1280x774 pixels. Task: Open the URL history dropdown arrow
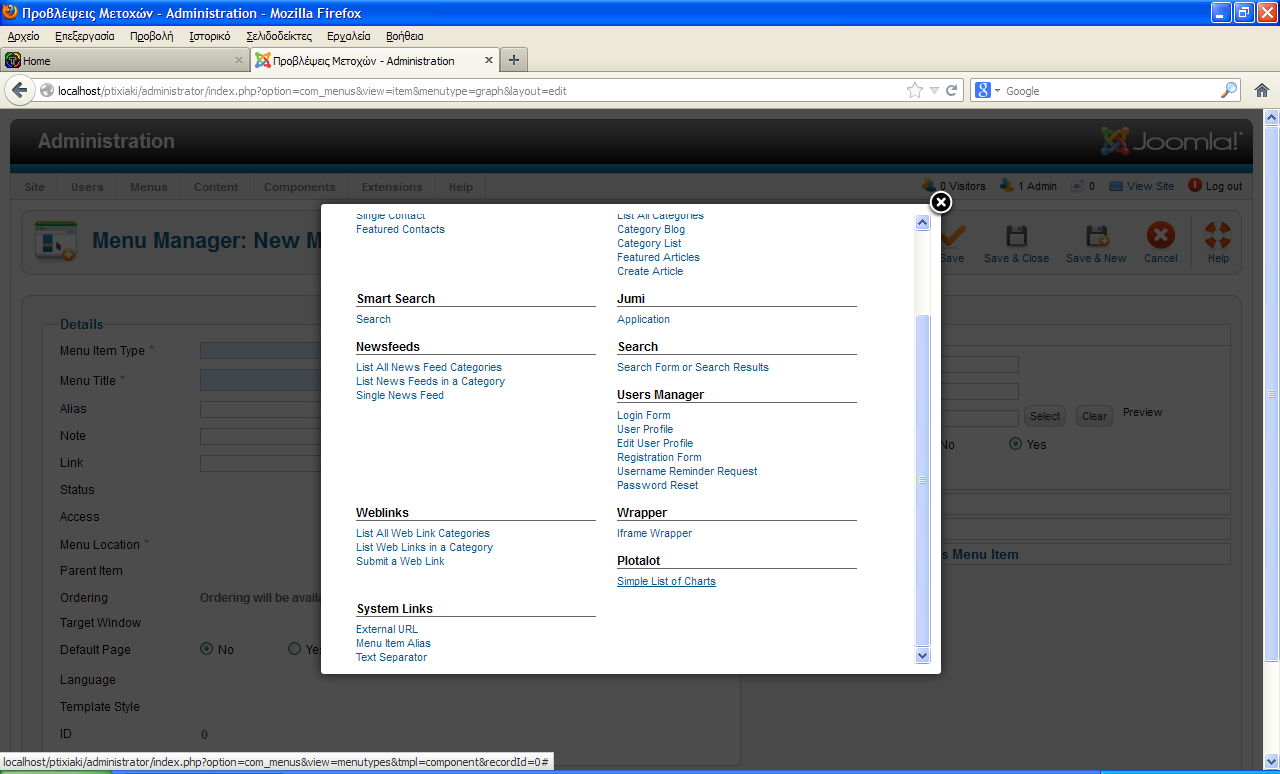(x=934, y=90)
